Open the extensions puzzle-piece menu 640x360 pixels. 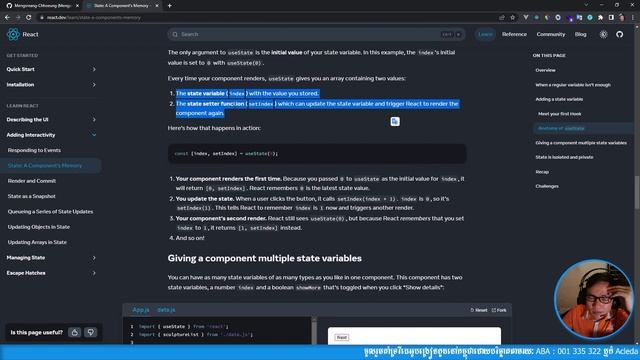click(x=600, y=18)
